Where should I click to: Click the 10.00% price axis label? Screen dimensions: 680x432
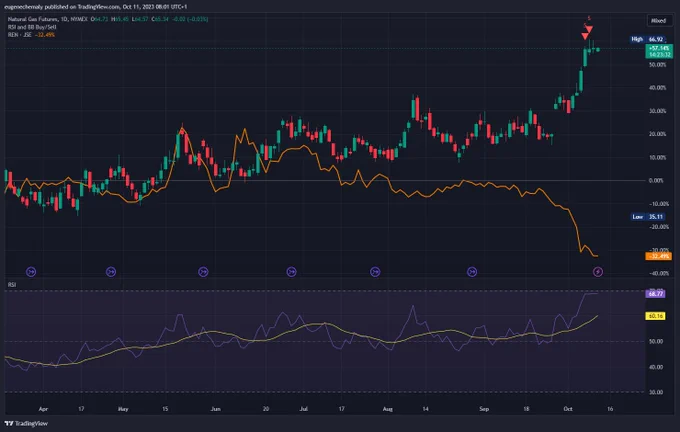[657, 157]
